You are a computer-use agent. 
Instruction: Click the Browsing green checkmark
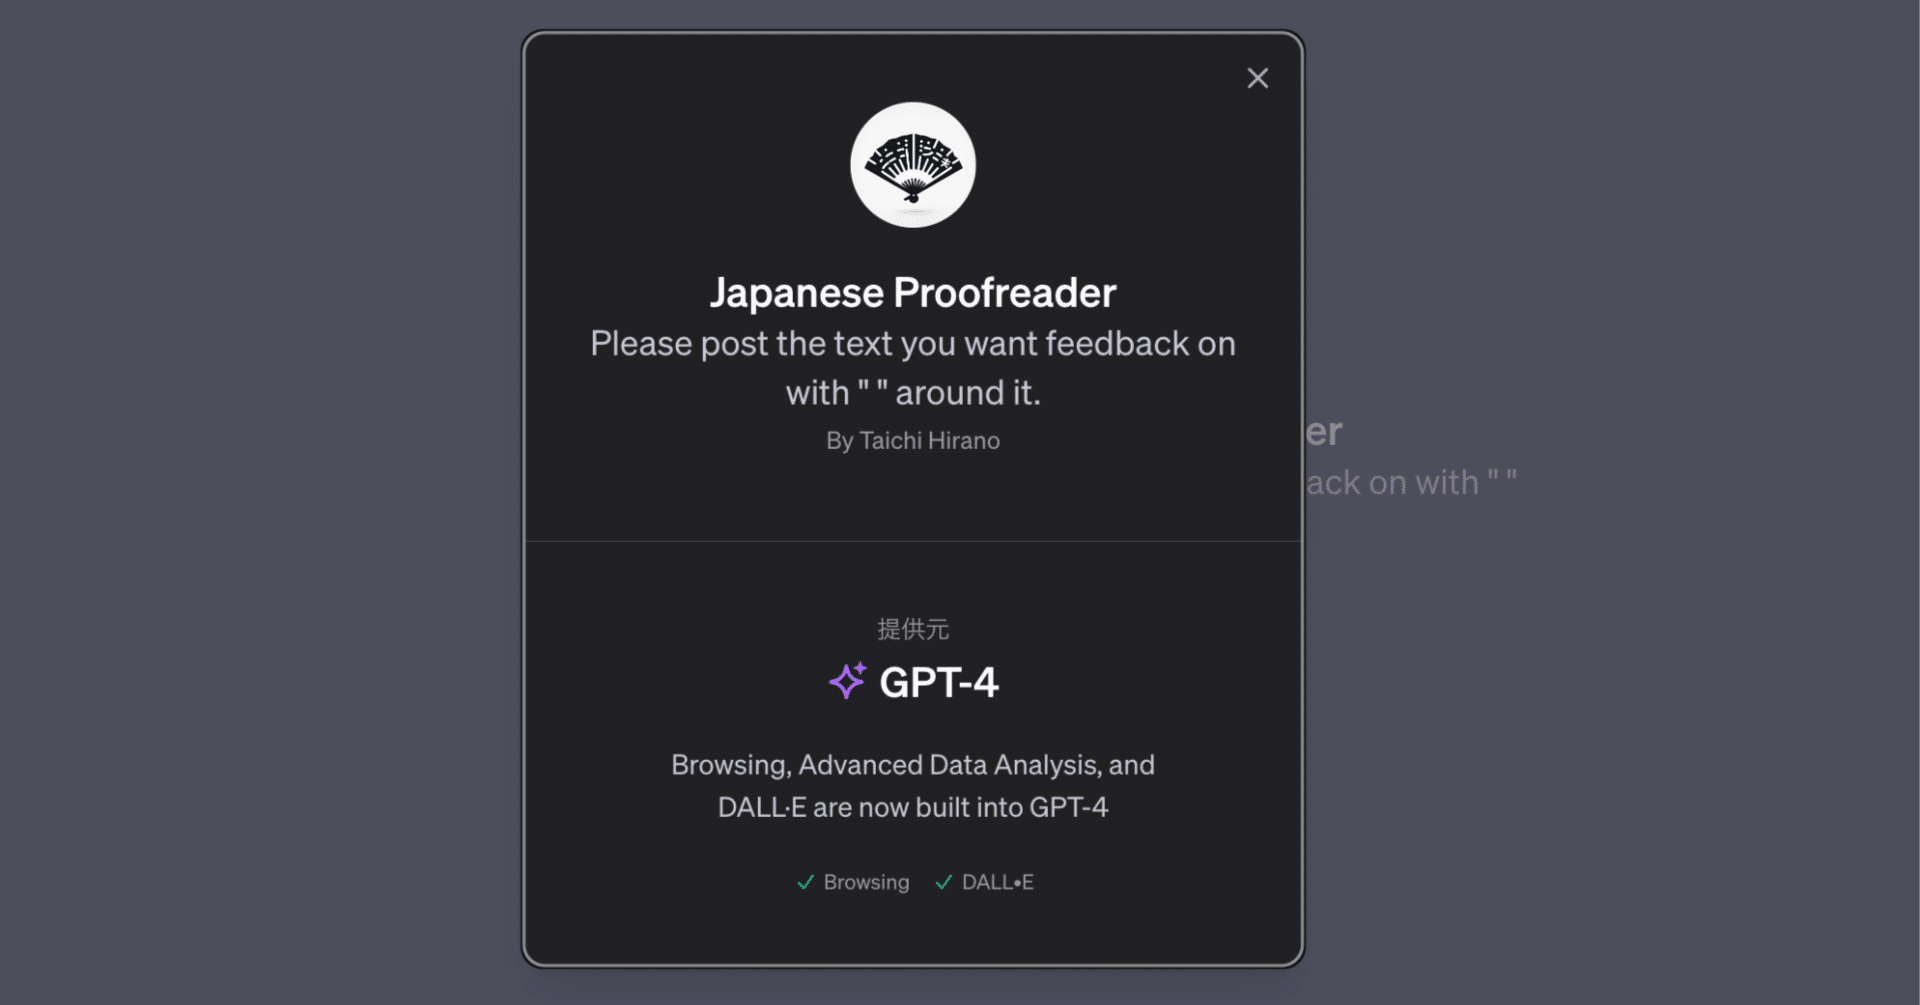805,882
